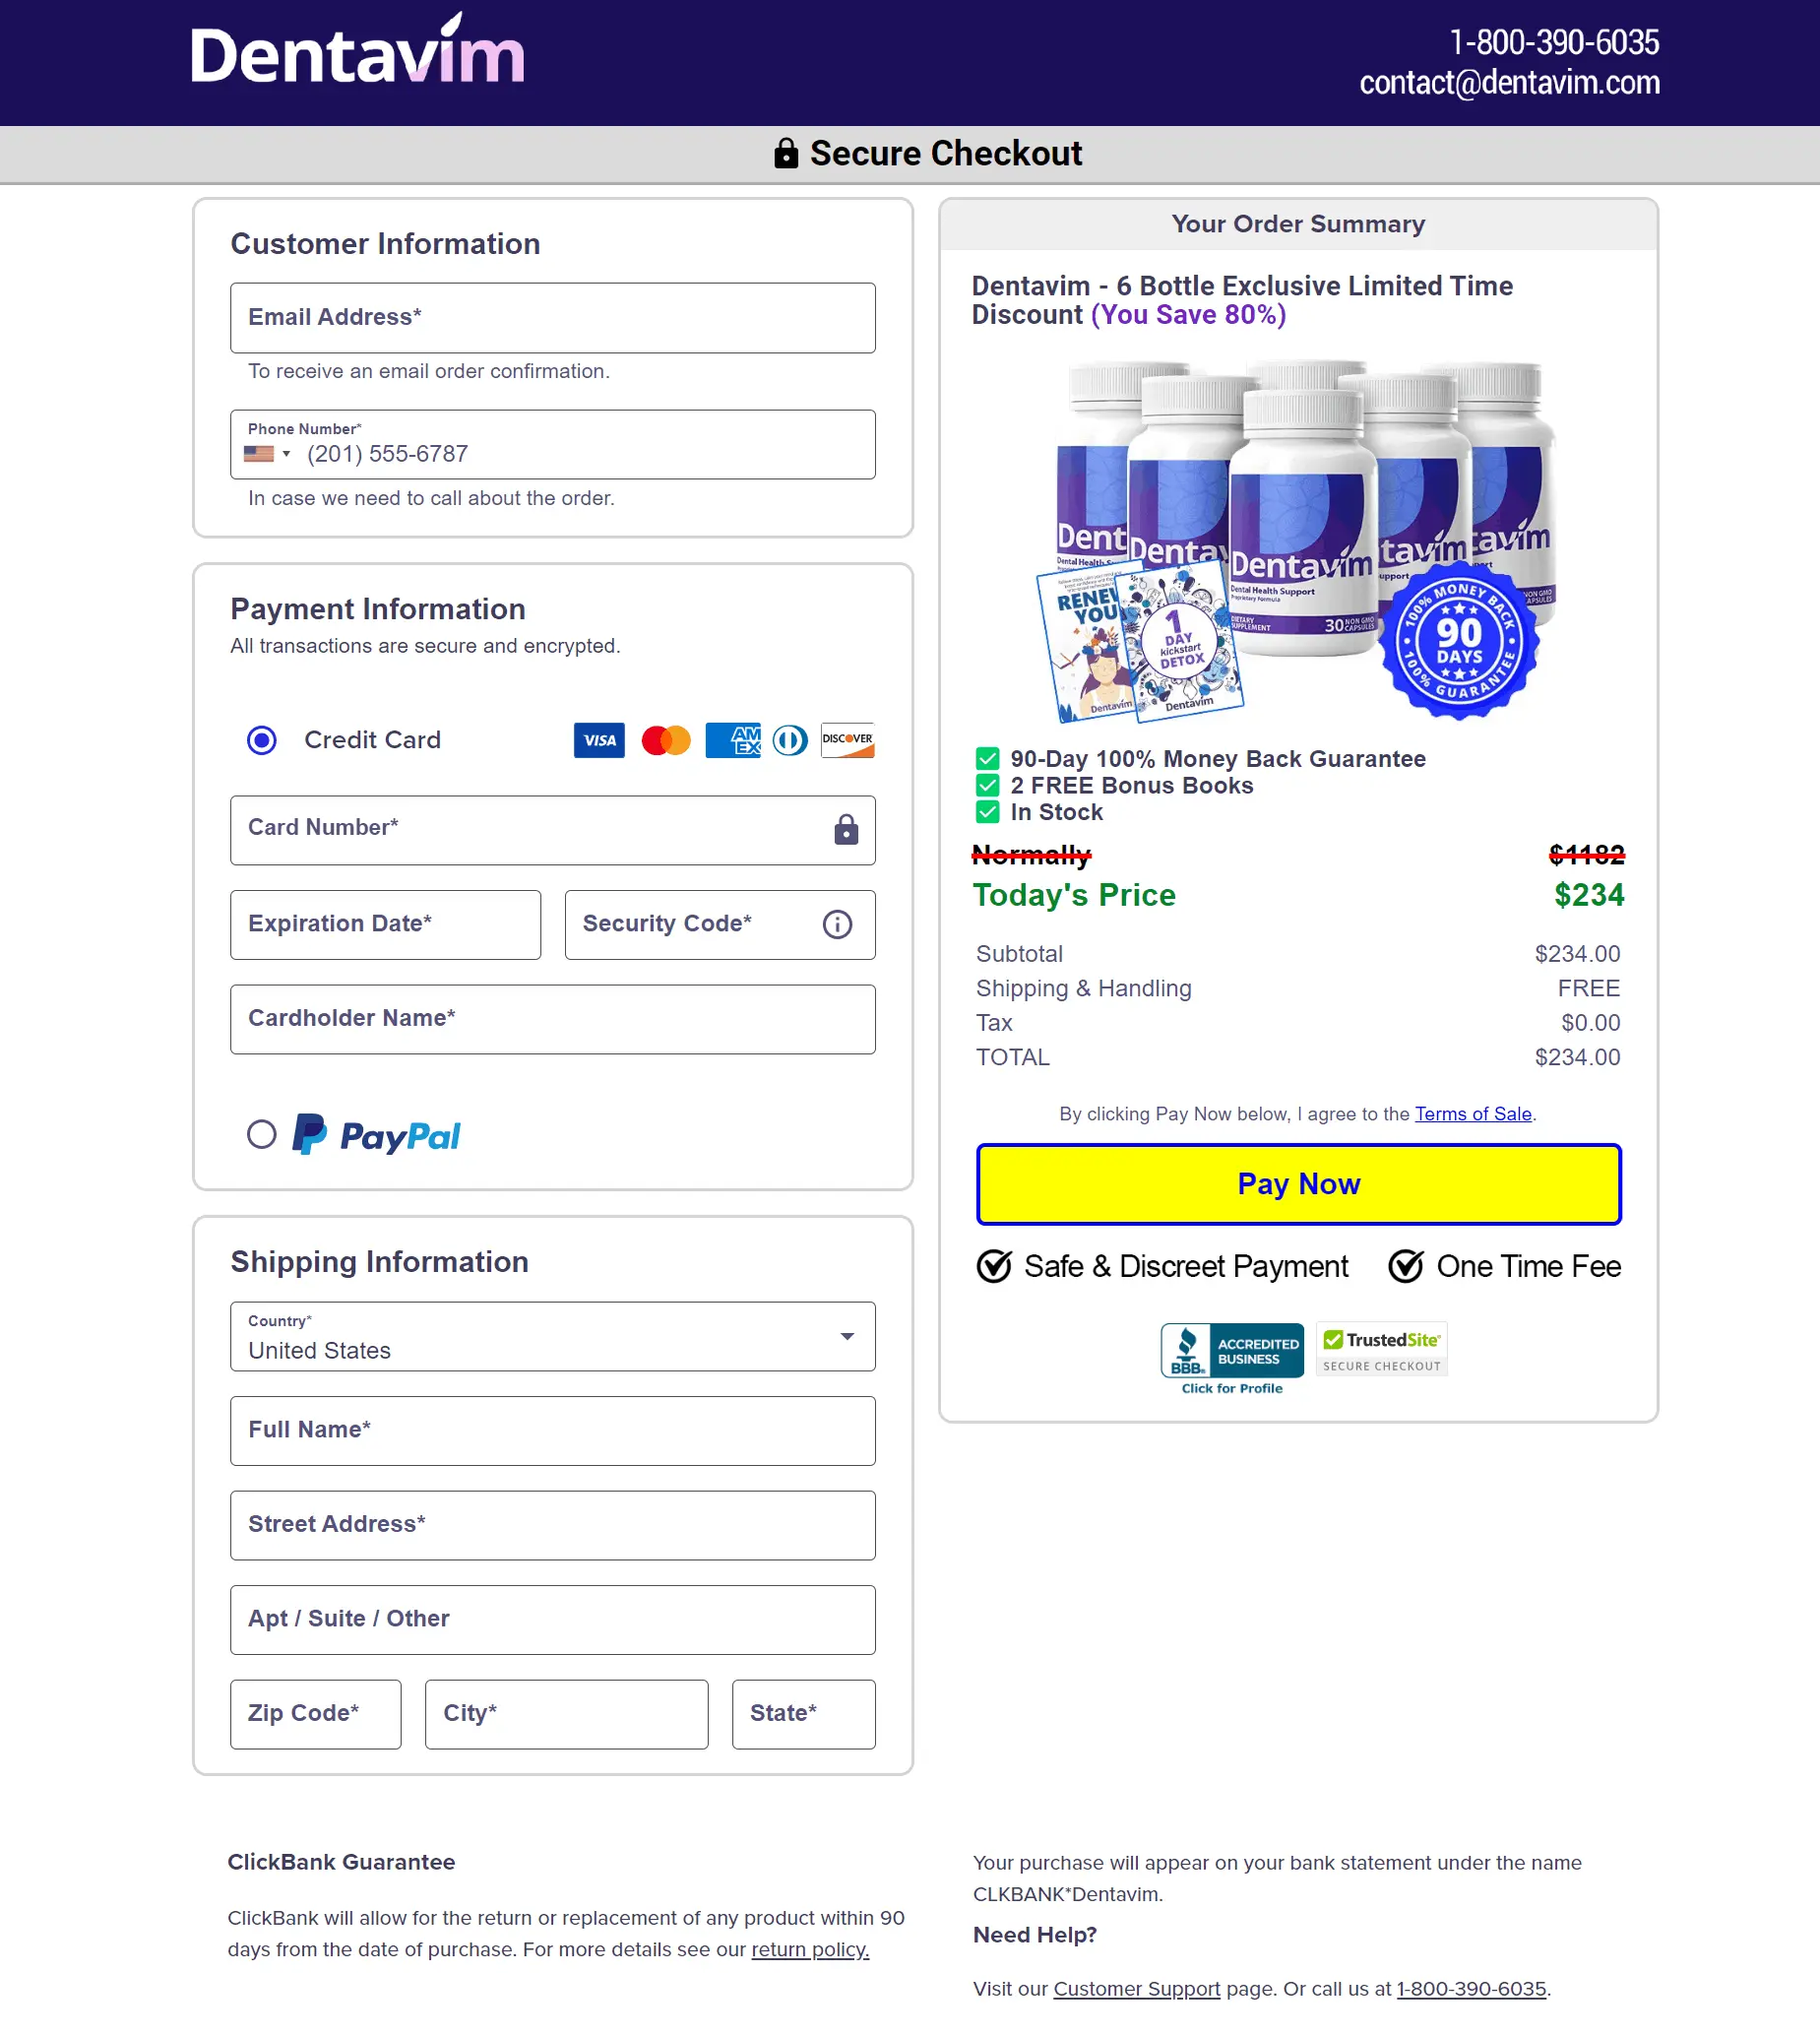Screen dimensions: 1820x2036
Task: Open the phone country code dropdown arrow
Action: (x=286, y=454)
